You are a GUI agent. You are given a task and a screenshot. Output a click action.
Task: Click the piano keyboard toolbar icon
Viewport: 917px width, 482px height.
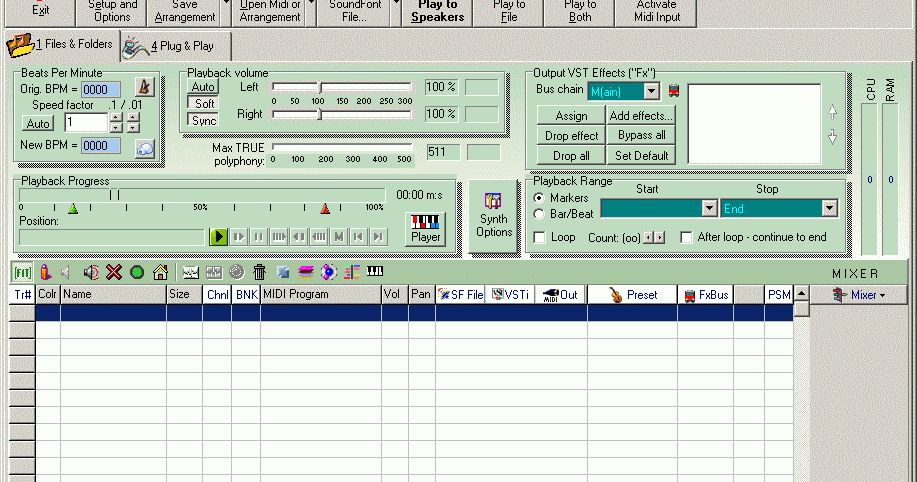[375, 271]
